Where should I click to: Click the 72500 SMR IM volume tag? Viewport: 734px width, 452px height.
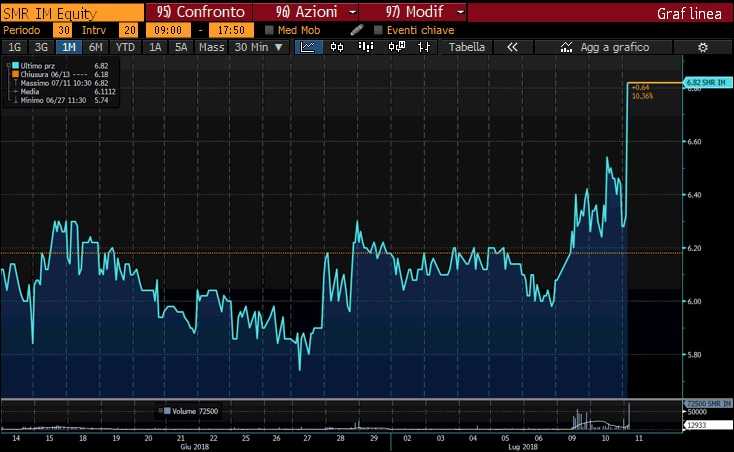click(708, 403)
